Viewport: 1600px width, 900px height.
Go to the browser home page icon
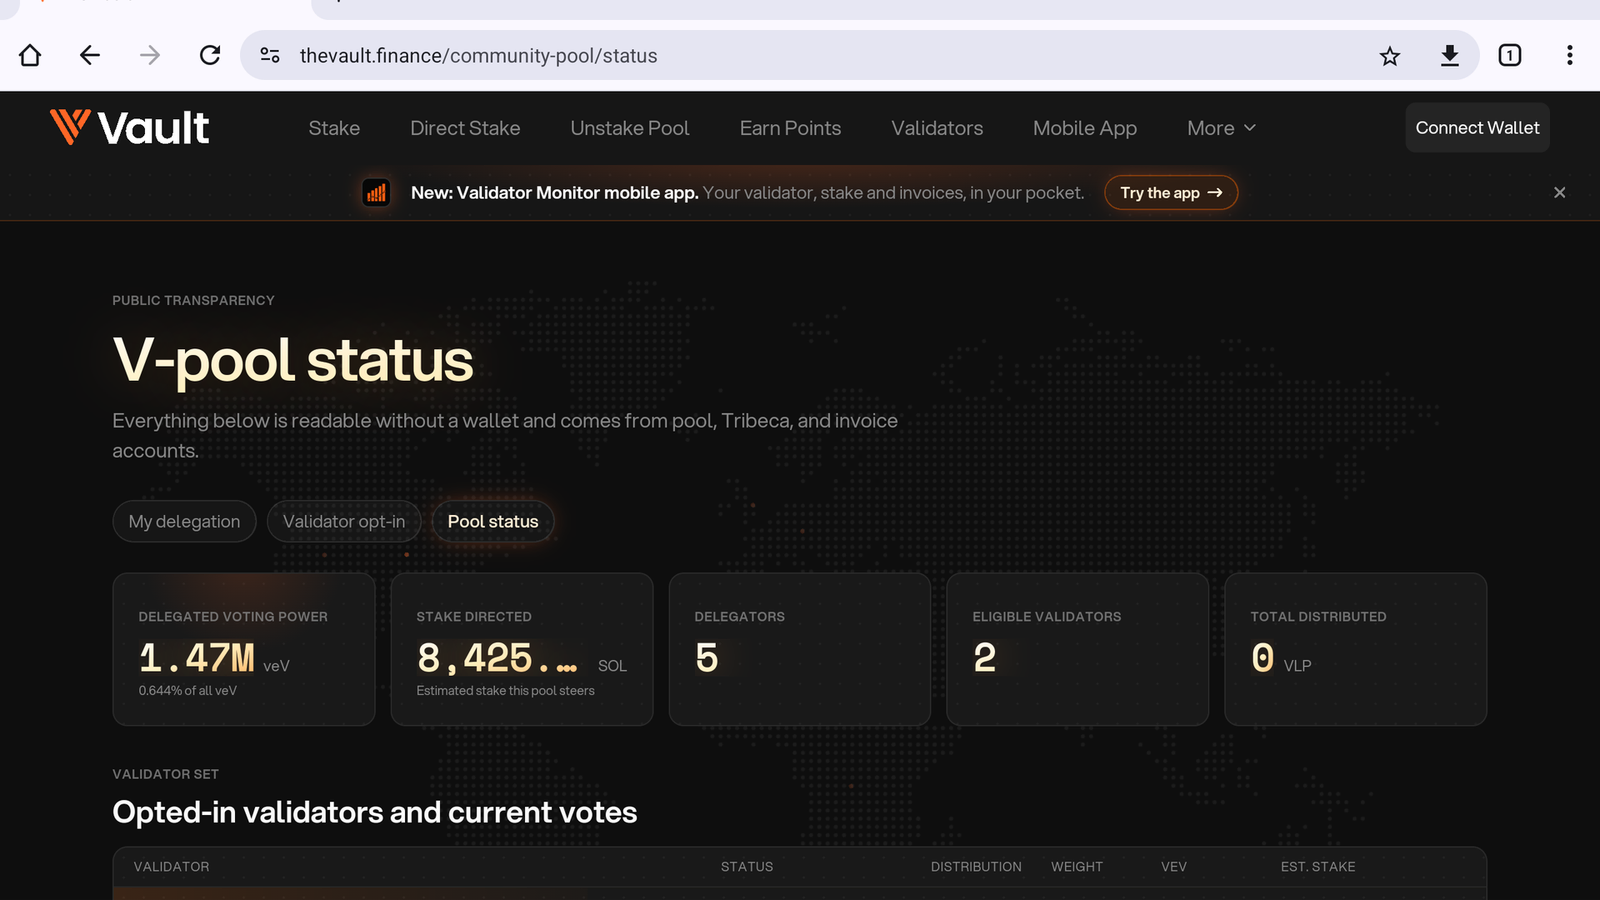click(30, 55)
